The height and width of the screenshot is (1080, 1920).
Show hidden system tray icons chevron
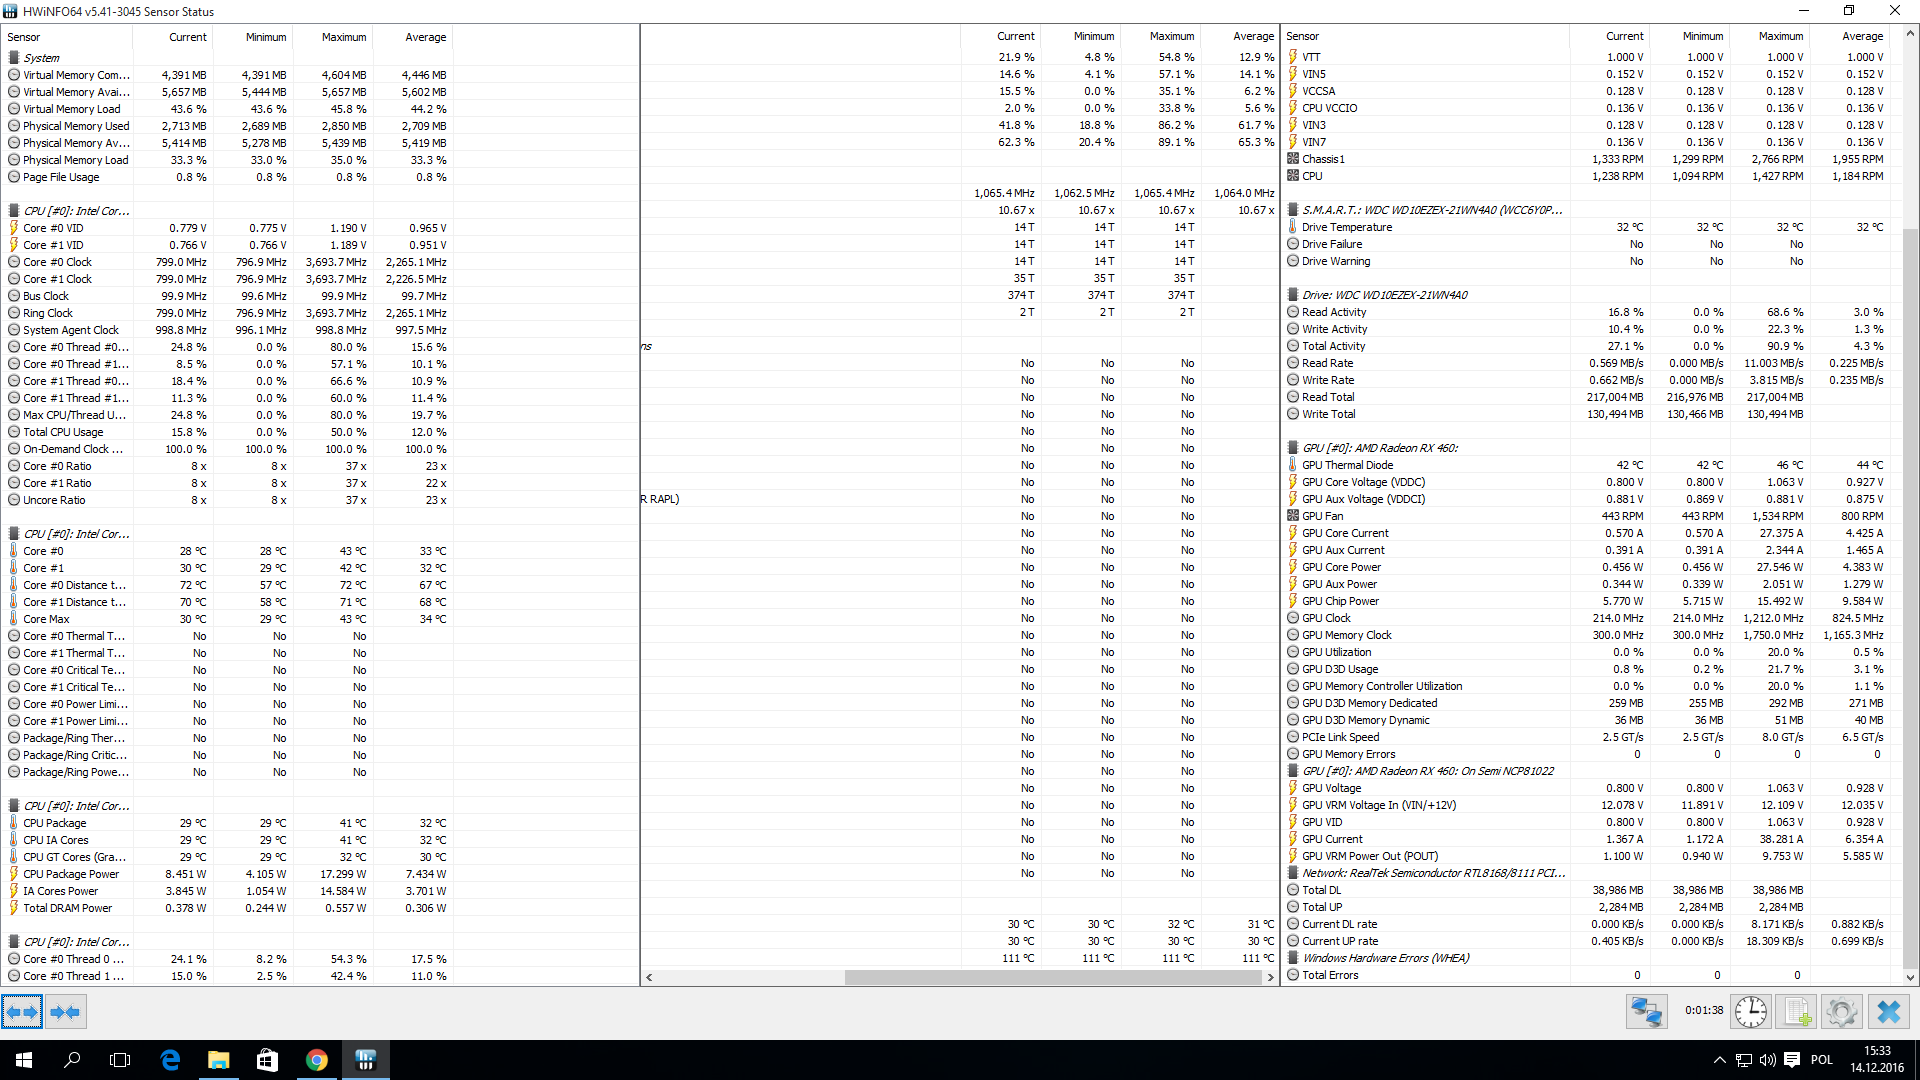[x=1719, y=1060]
